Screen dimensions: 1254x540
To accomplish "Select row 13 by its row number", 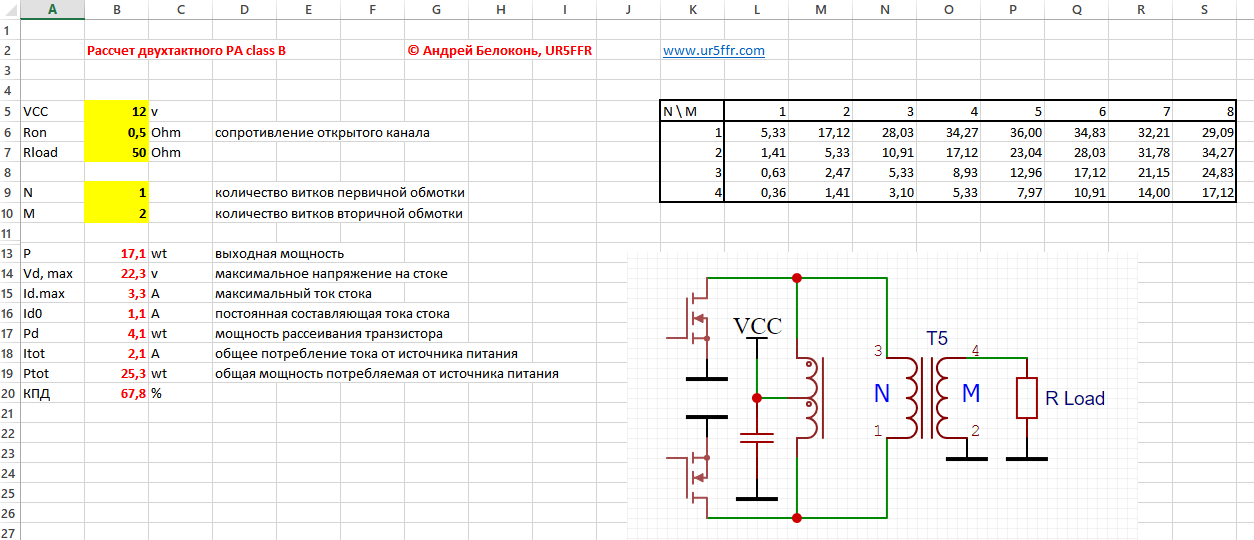I will pyautogui.click(x=9, y=253).
